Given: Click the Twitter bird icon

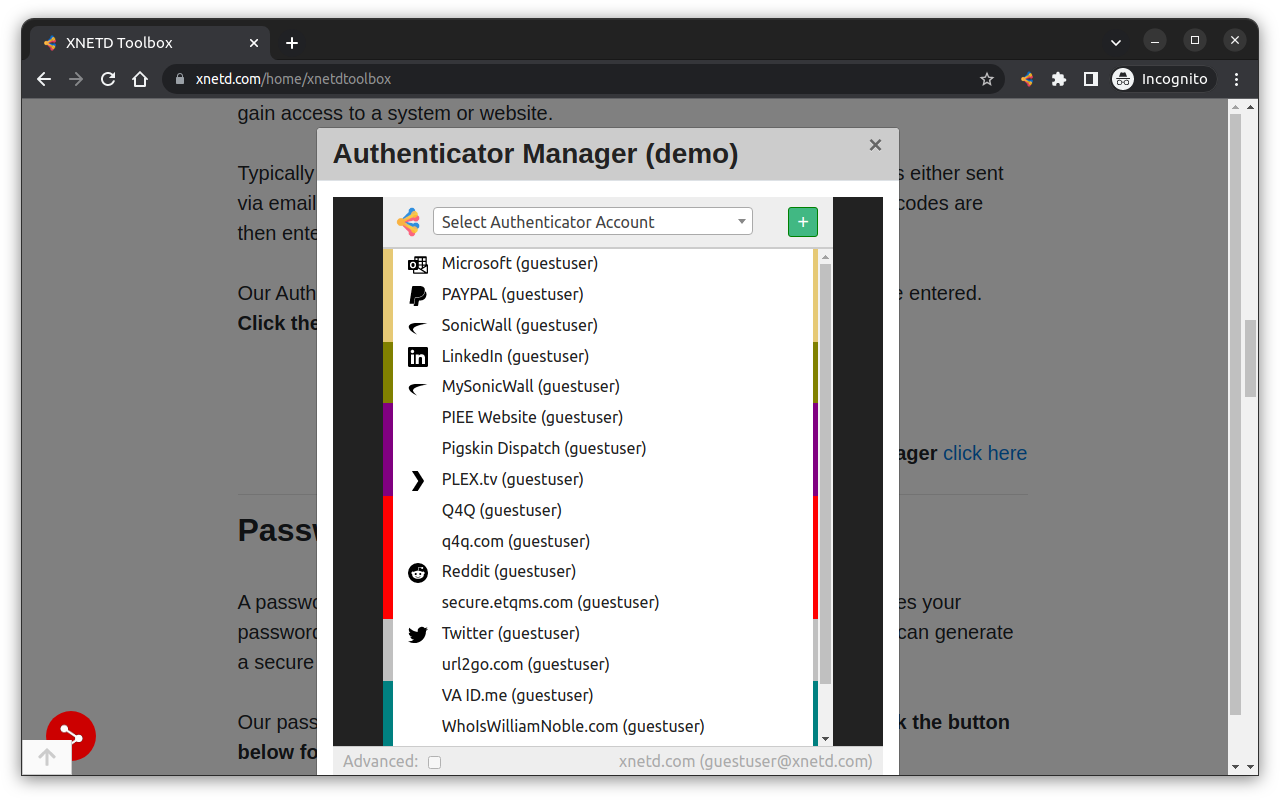Looking at the screenshot, I should point(417,633).
